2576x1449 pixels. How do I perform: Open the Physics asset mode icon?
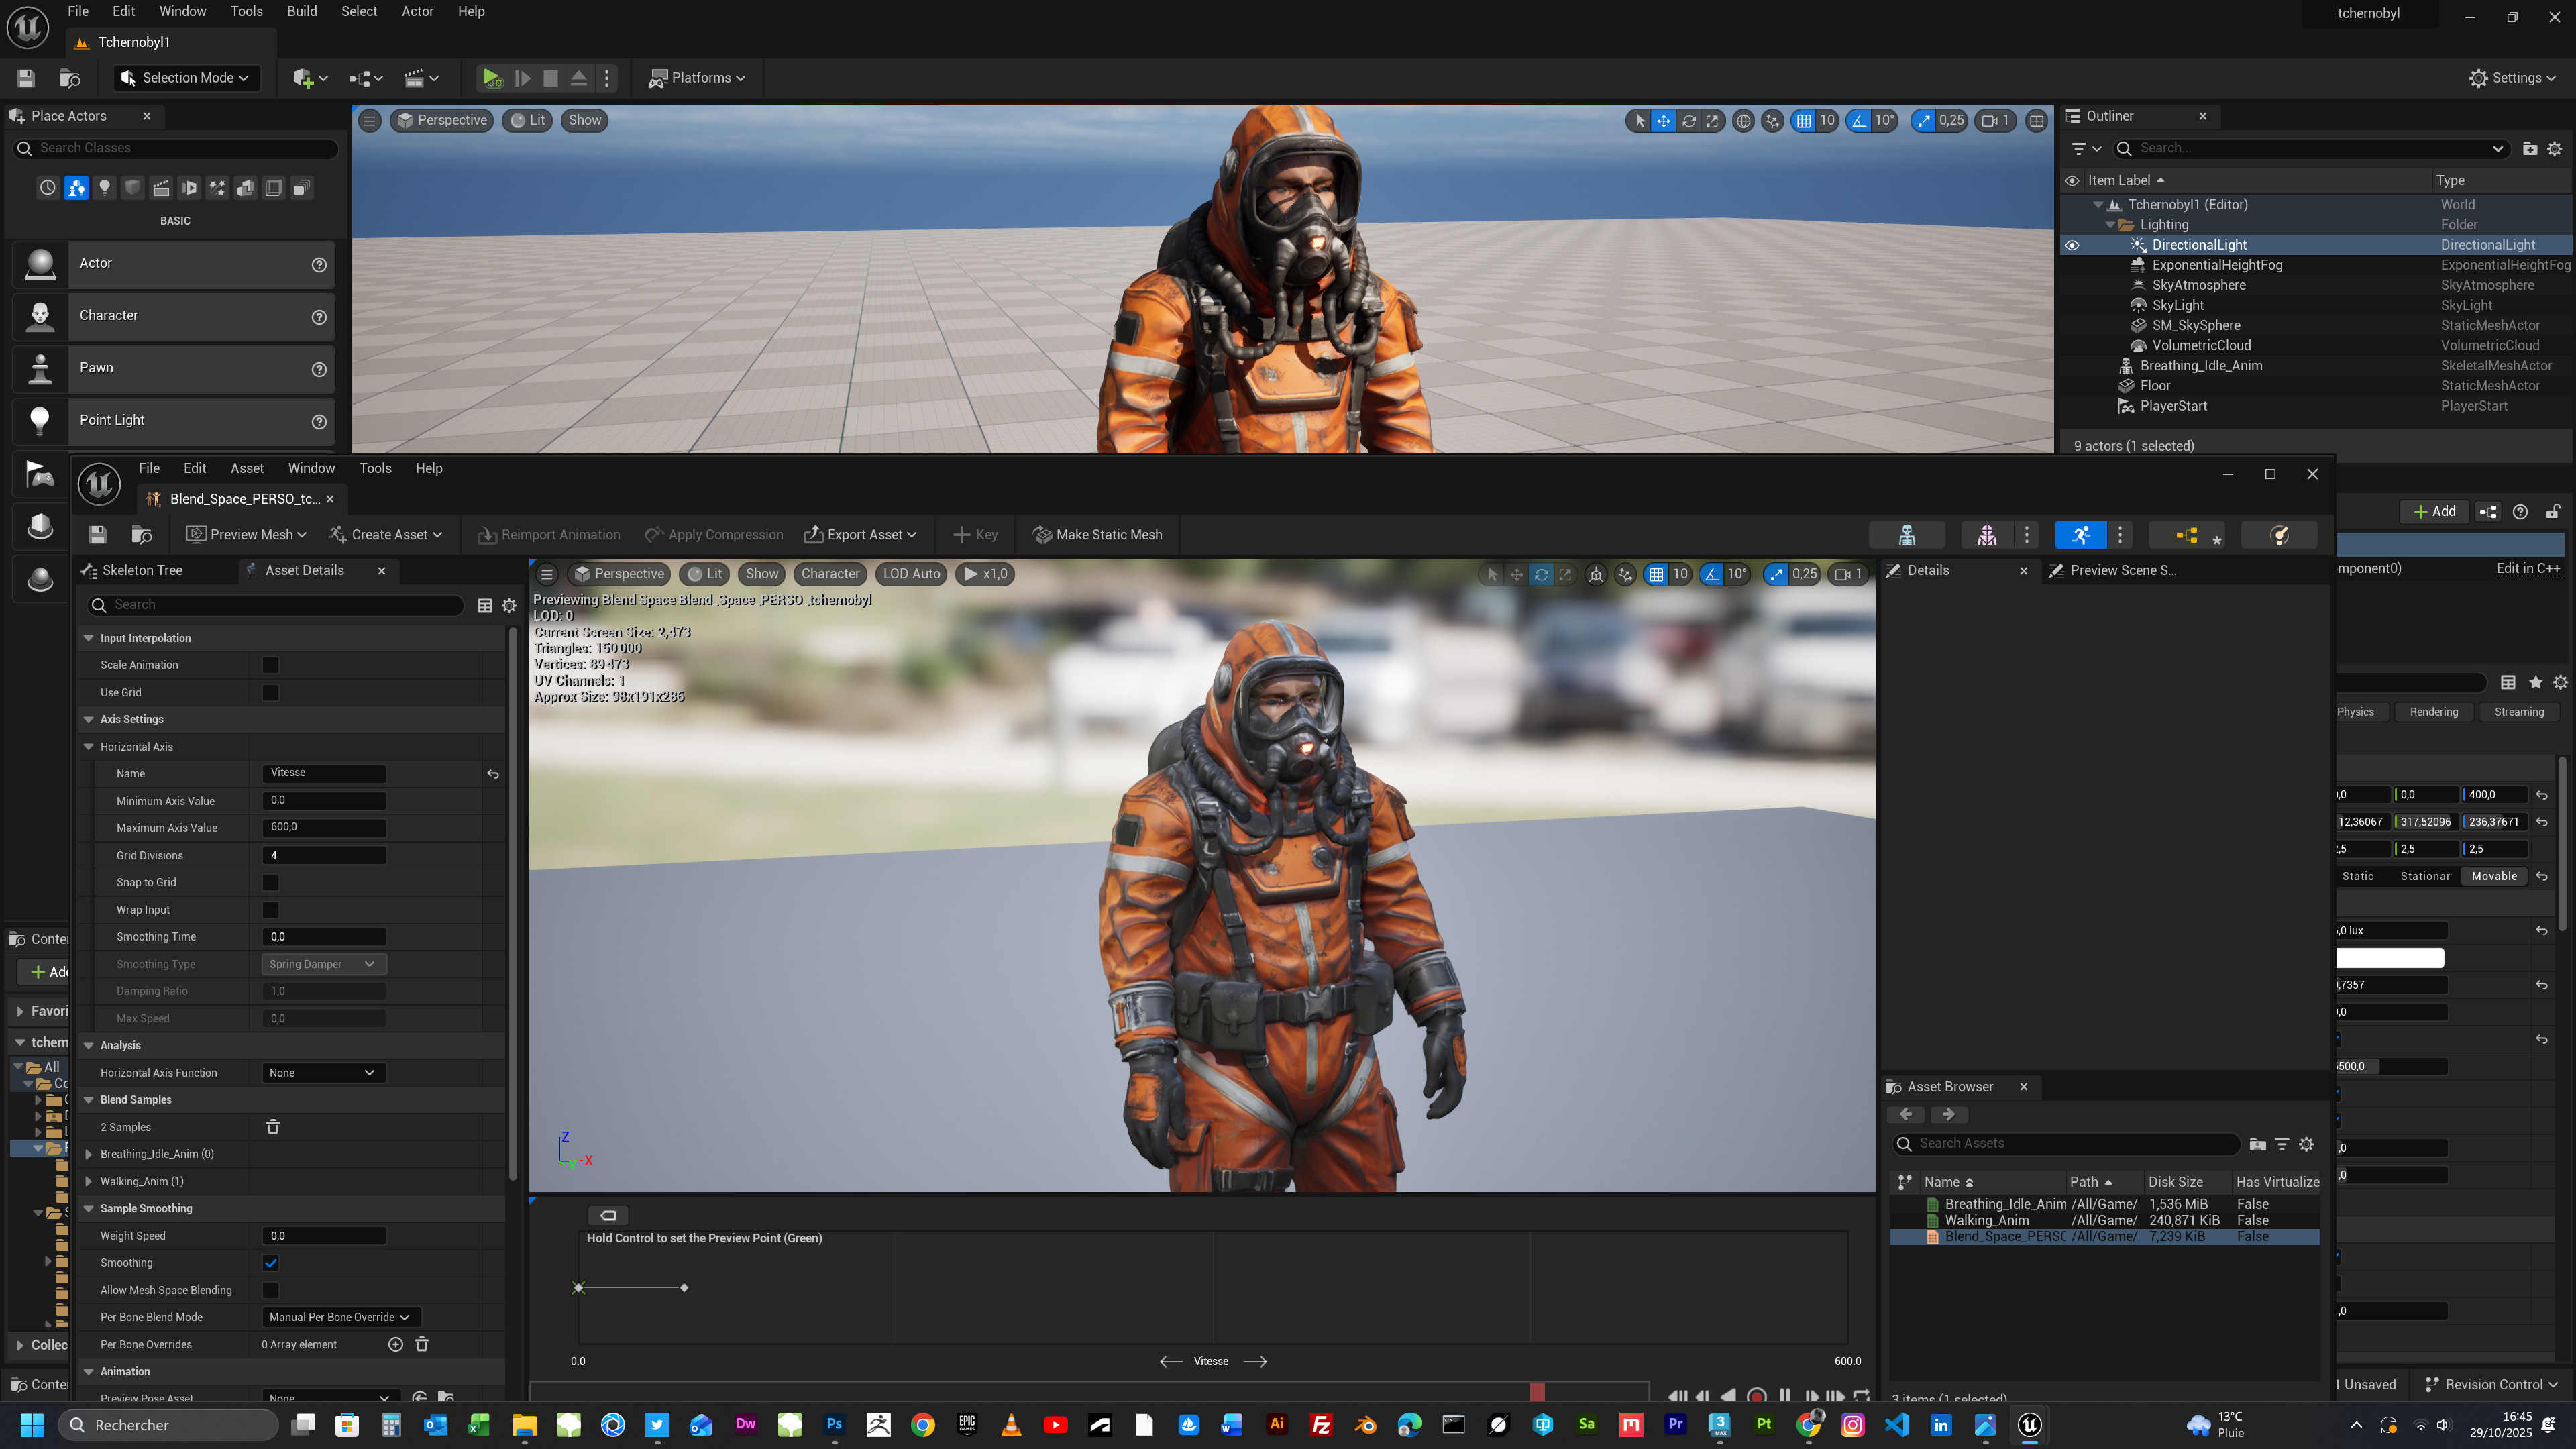tap(2279, 535)
